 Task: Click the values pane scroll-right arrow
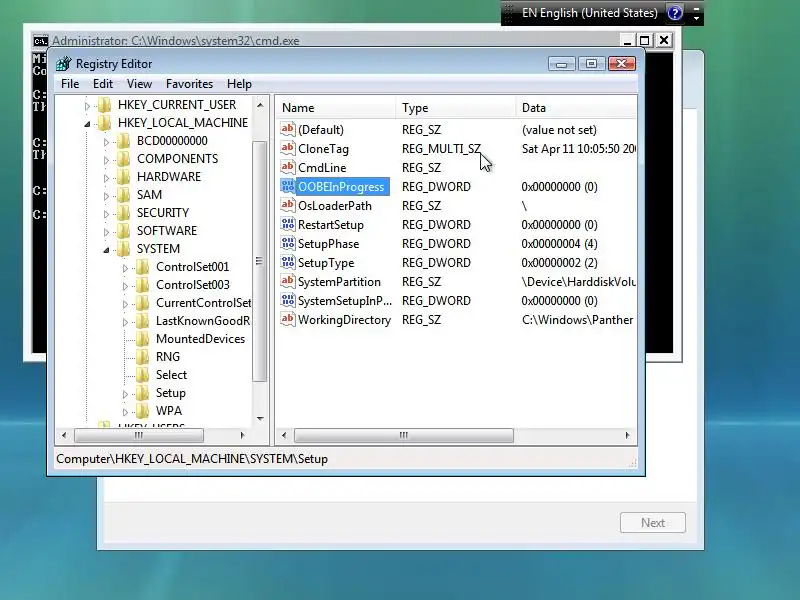click(x=628, y=435)
